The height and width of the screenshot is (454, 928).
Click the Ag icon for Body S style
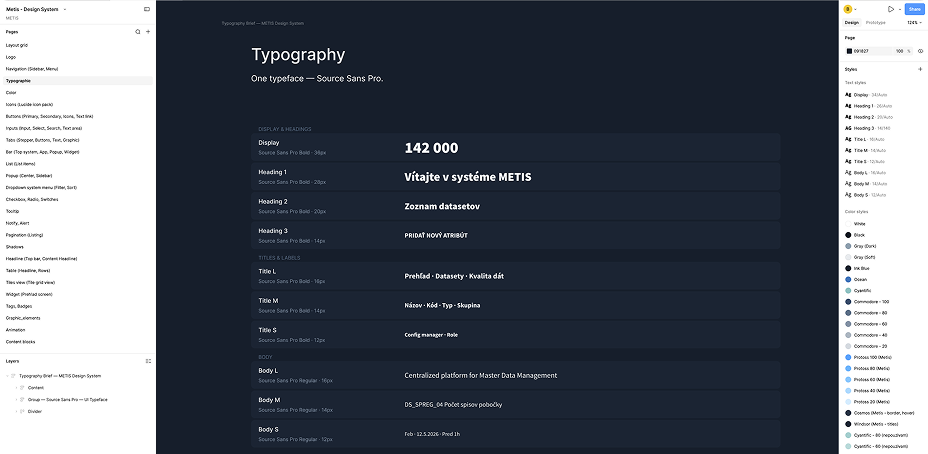pyautogui.click(x=848, y=195)
